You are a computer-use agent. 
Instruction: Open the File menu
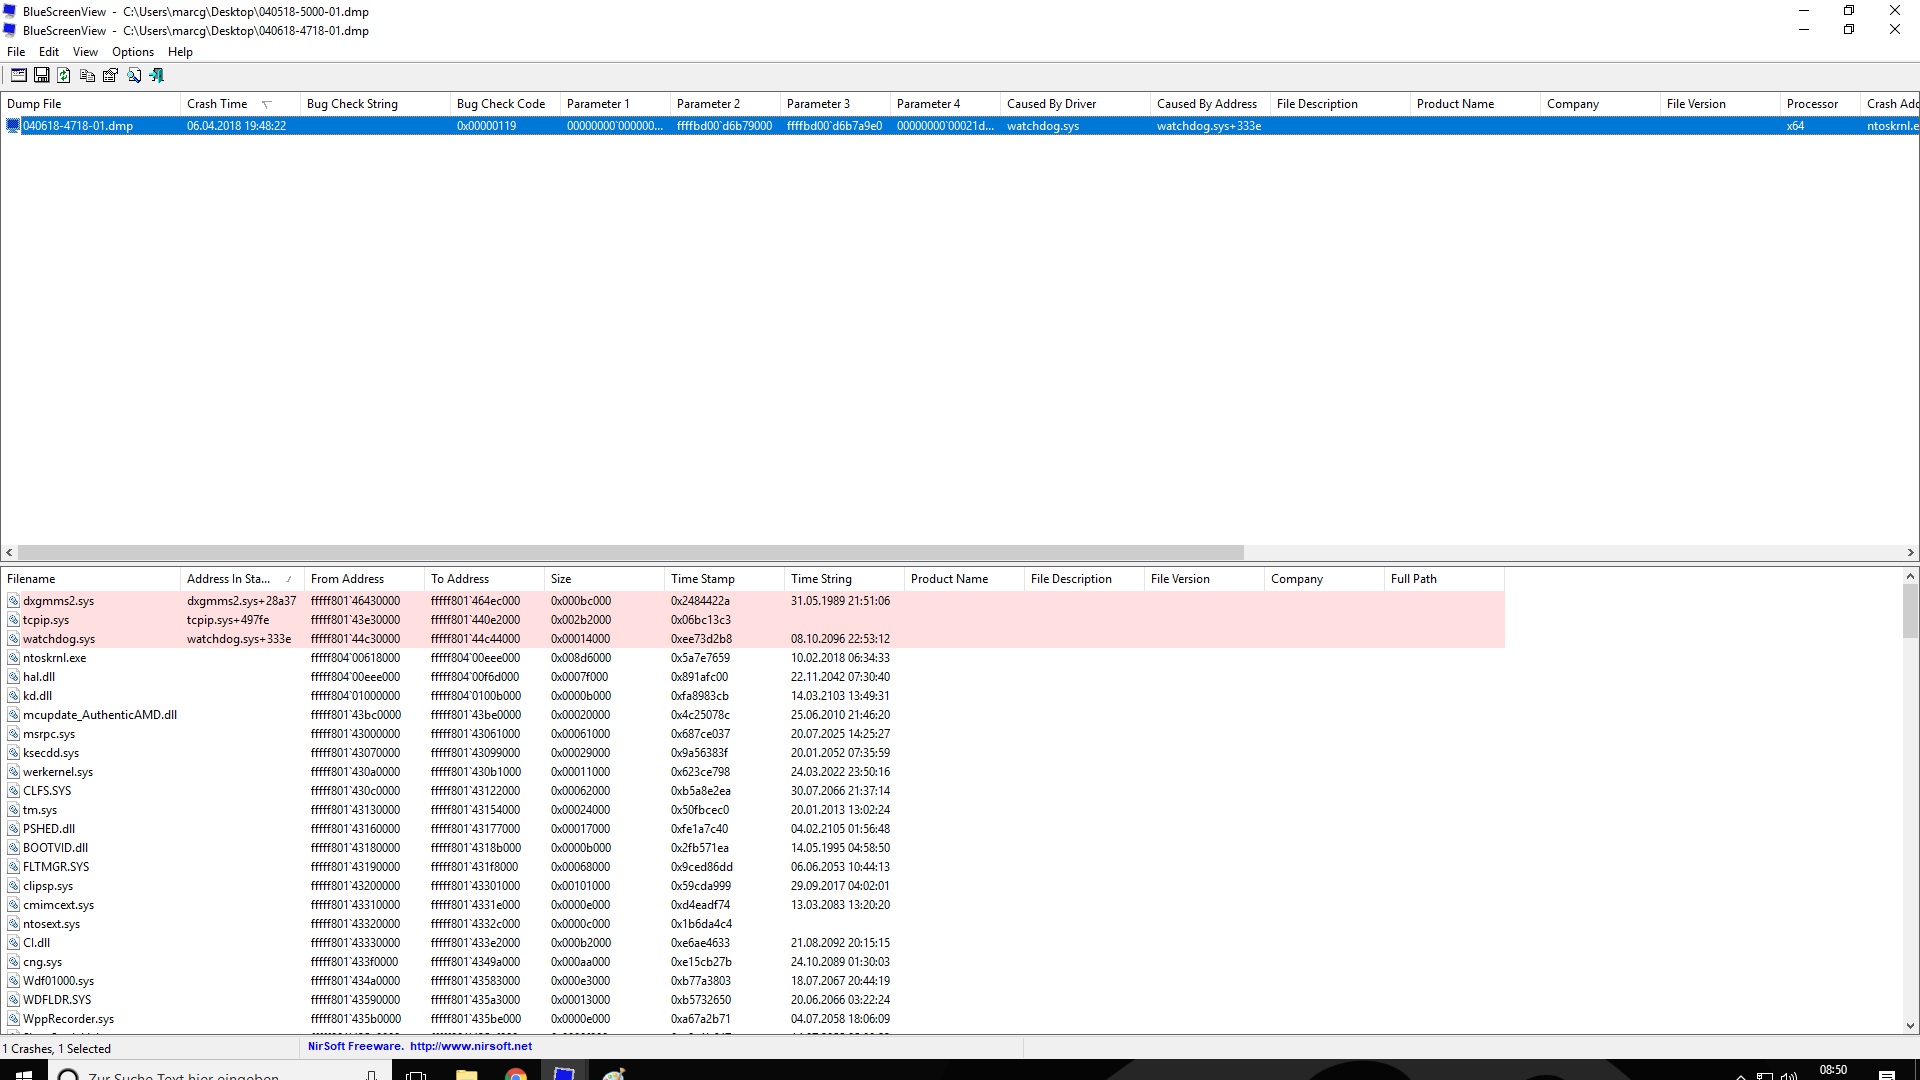click(x=16, y=52)
